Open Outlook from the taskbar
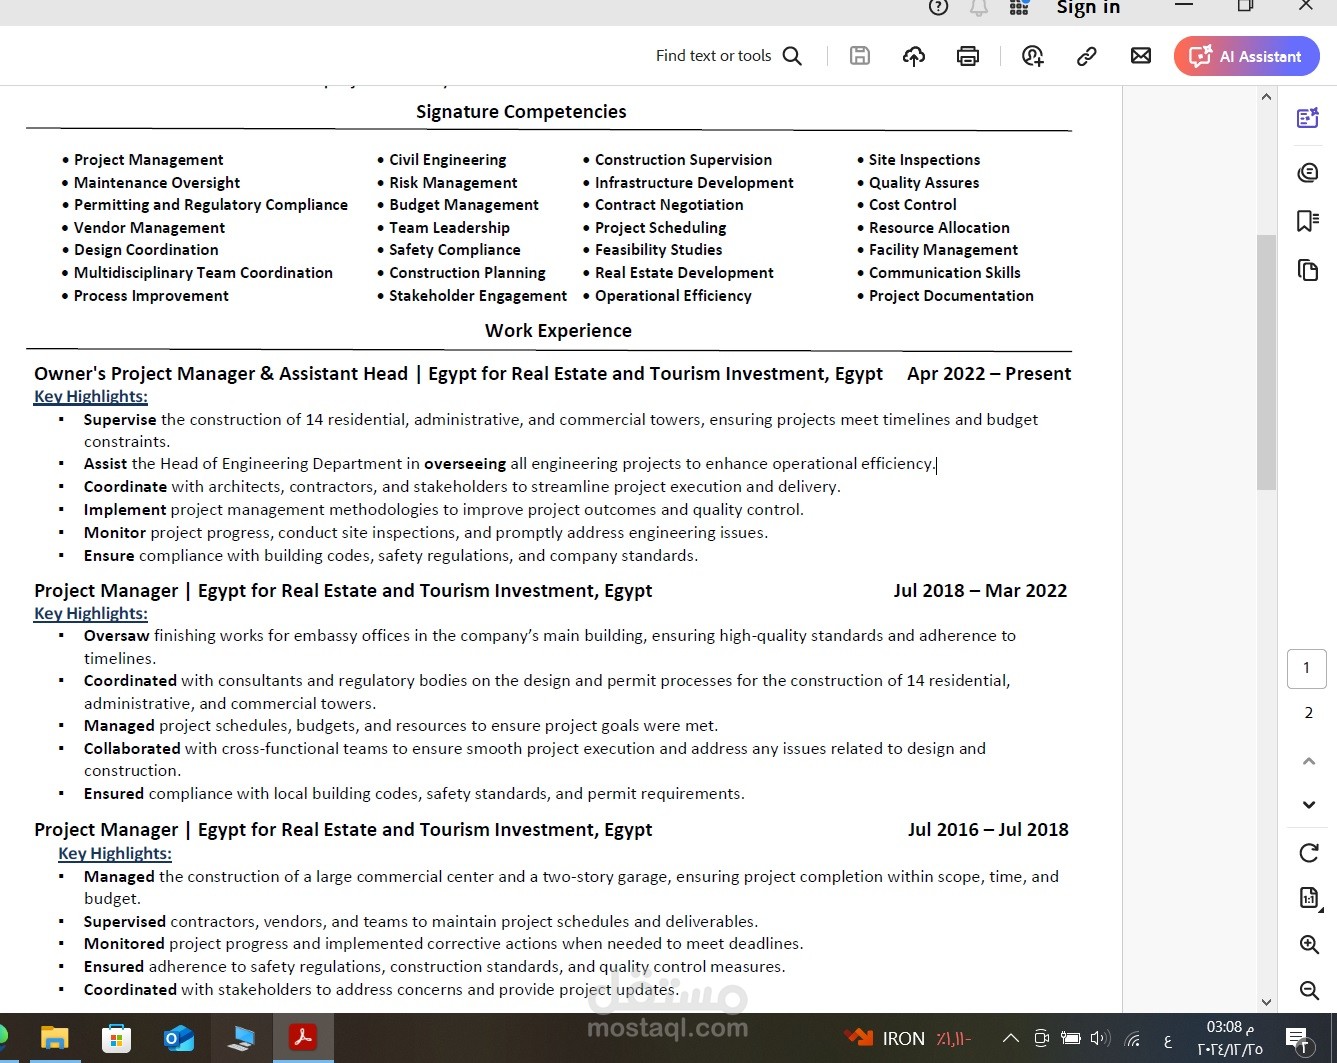This screenshot has width=1337, height=1063. pos(179,1038)
